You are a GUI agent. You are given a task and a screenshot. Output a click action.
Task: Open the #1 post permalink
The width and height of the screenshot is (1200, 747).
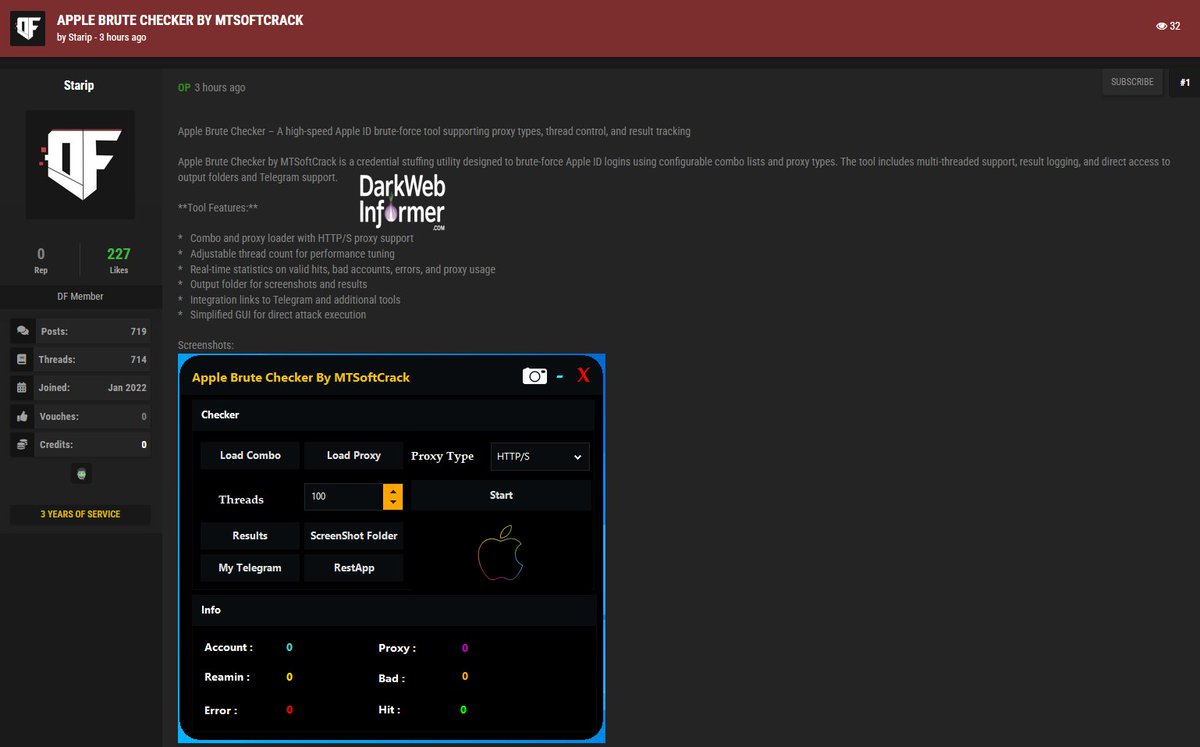tap(1185, 82)
